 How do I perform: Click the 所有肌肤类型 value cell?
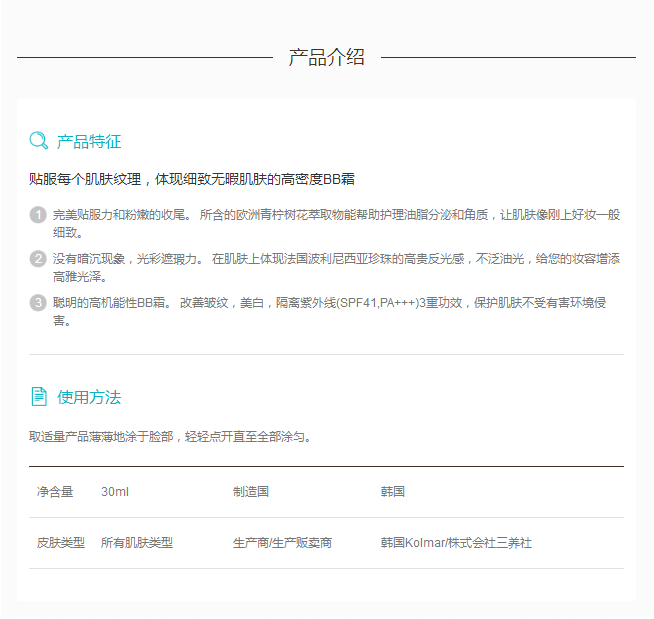137,543
